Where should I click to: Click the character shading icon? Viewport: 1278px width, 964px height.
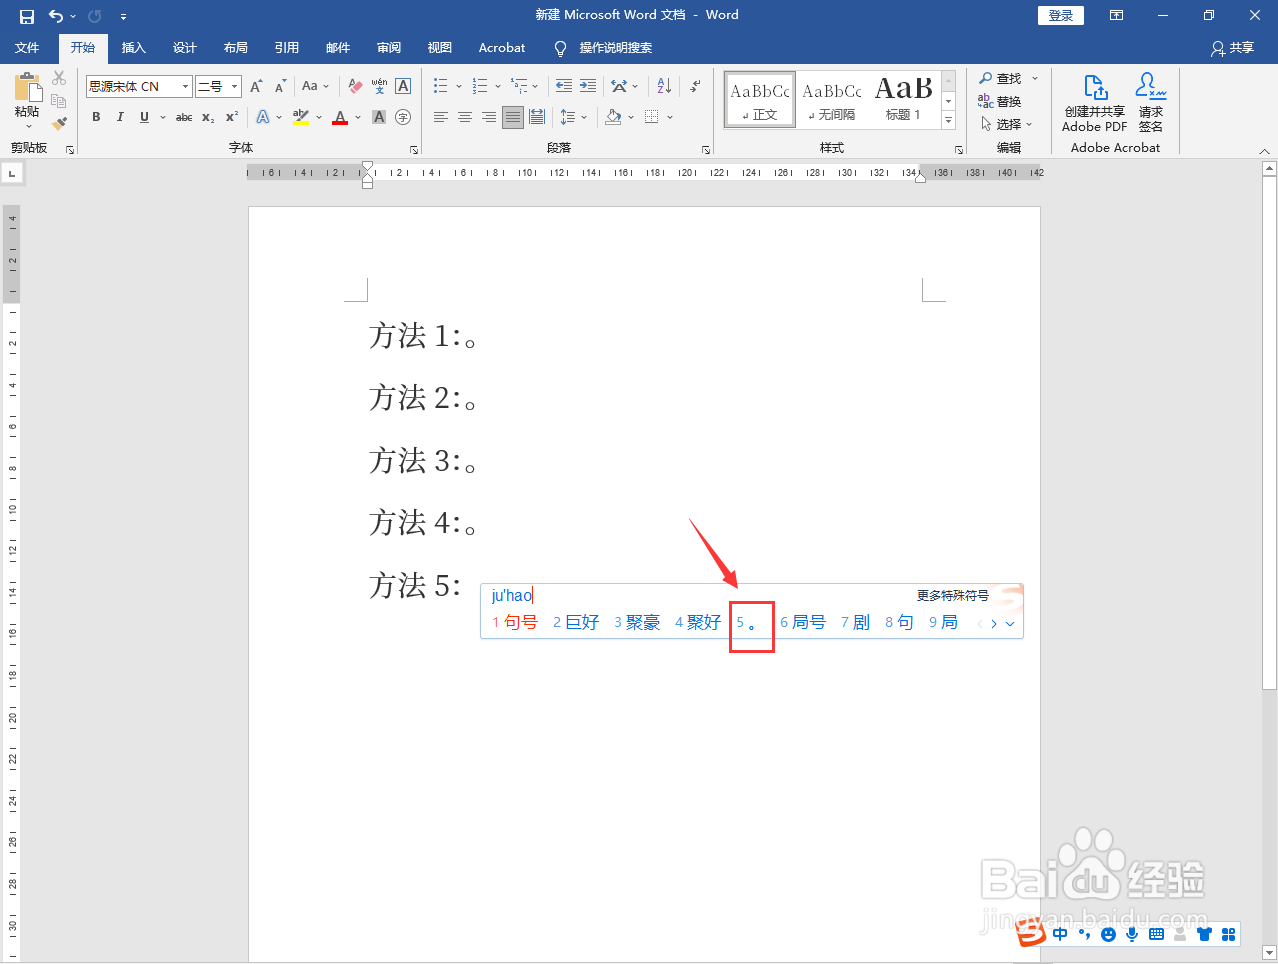(x=379, y=117)
